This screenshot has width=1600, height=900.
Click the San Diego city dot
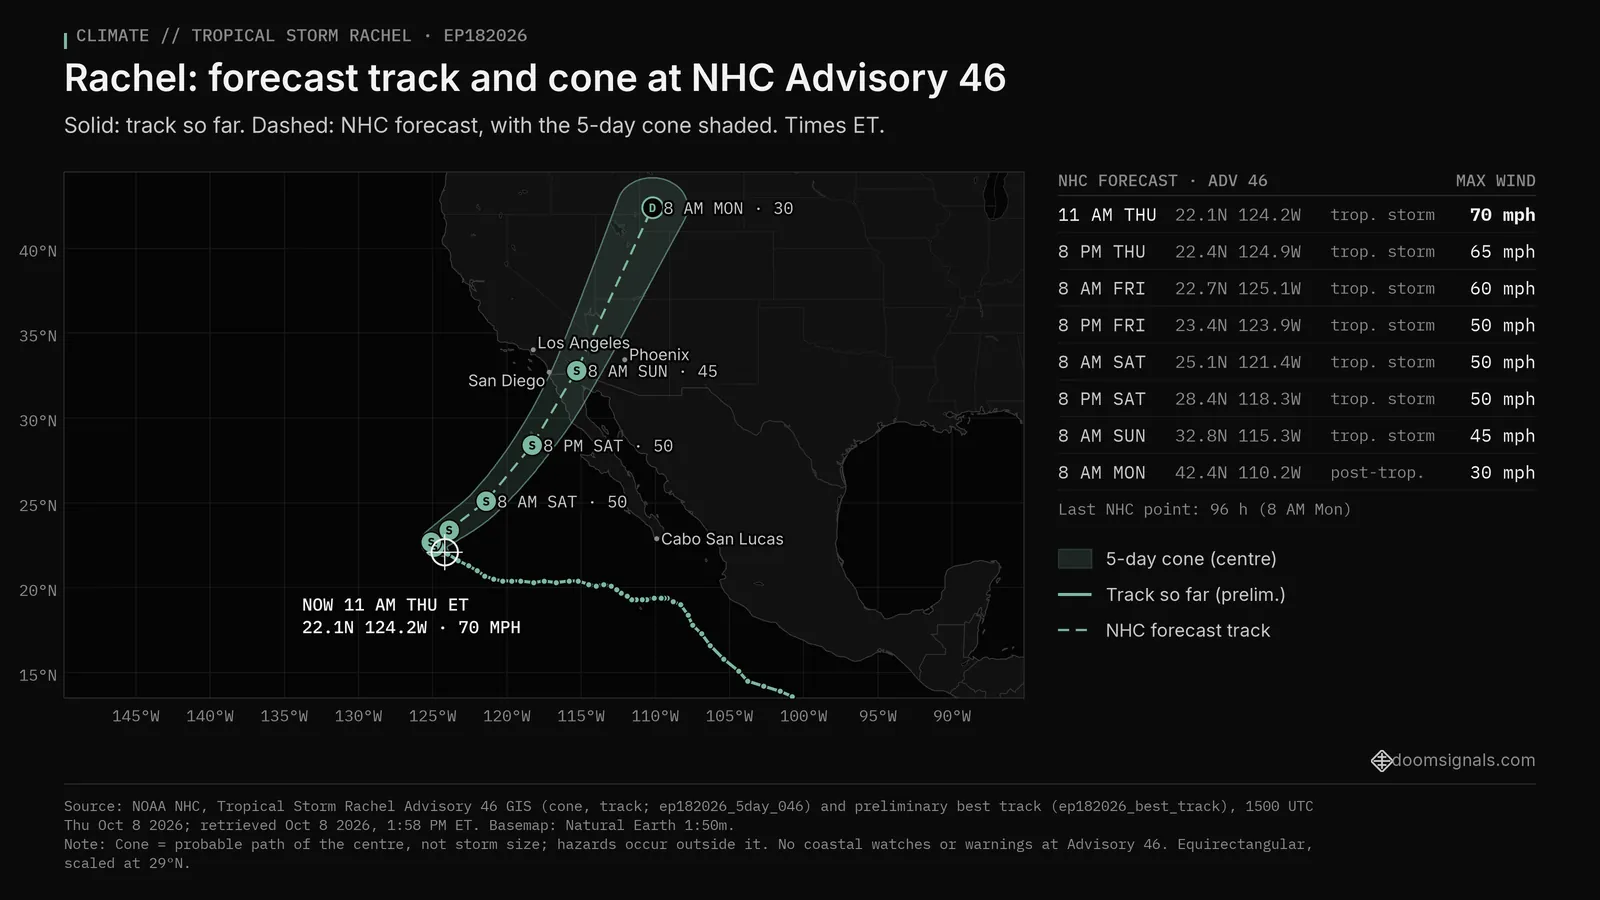tap(549, 373)
